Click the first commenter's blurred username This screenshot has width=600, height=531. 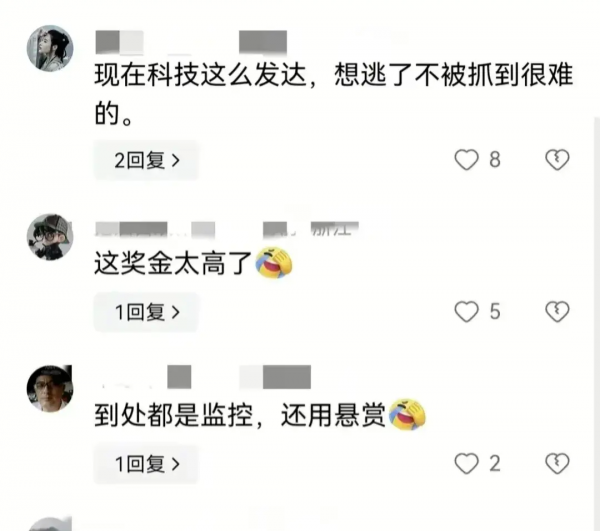click(x=191, y=42)
